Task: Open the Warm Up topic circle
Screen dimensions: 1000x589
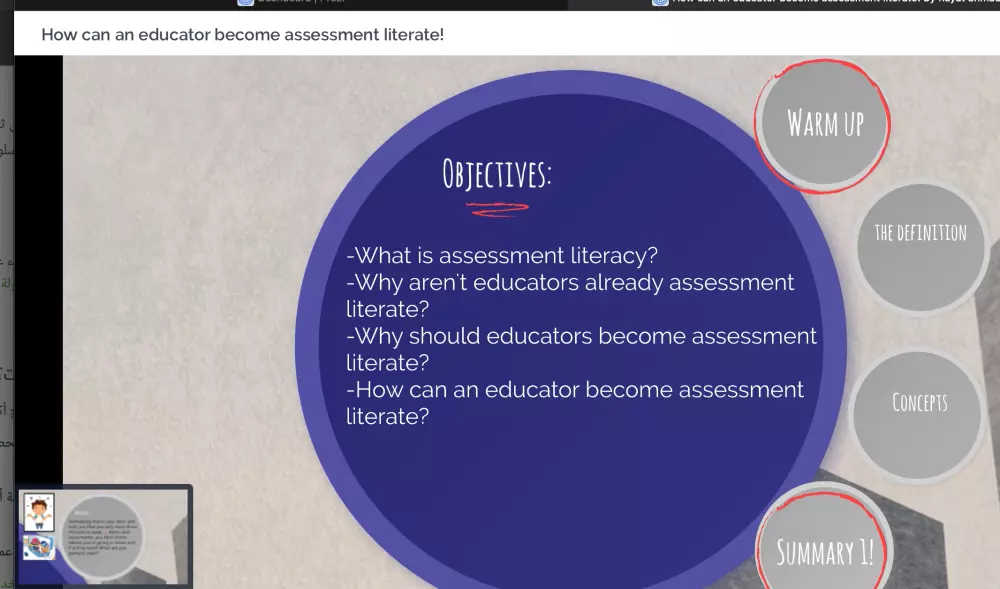Action: click(824, 126)
